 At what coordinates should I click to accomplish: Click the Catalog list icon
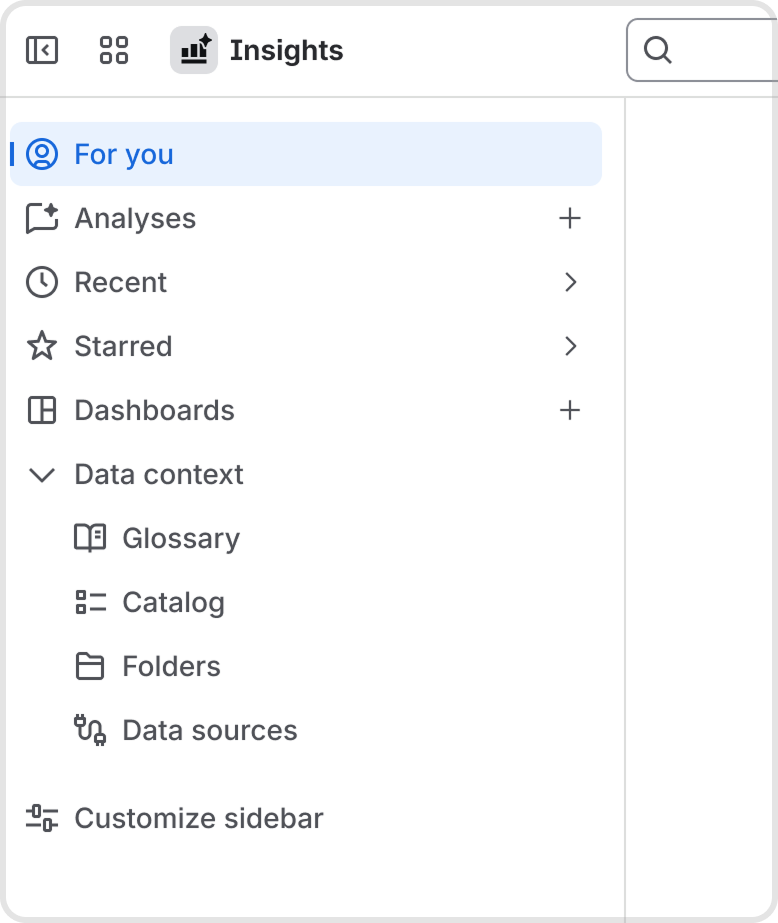pyautogui.click(x=91, y=602)
